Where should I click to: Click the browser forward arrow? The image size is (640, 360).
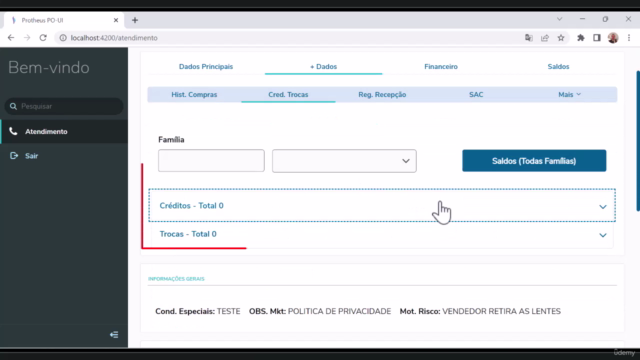coord(27,38)
